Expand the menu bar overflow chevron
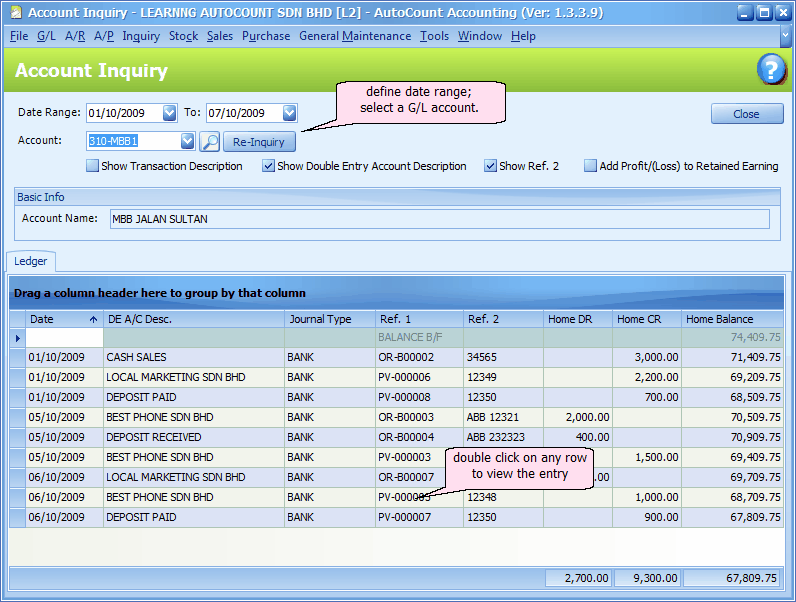 (x=785, y=36)
